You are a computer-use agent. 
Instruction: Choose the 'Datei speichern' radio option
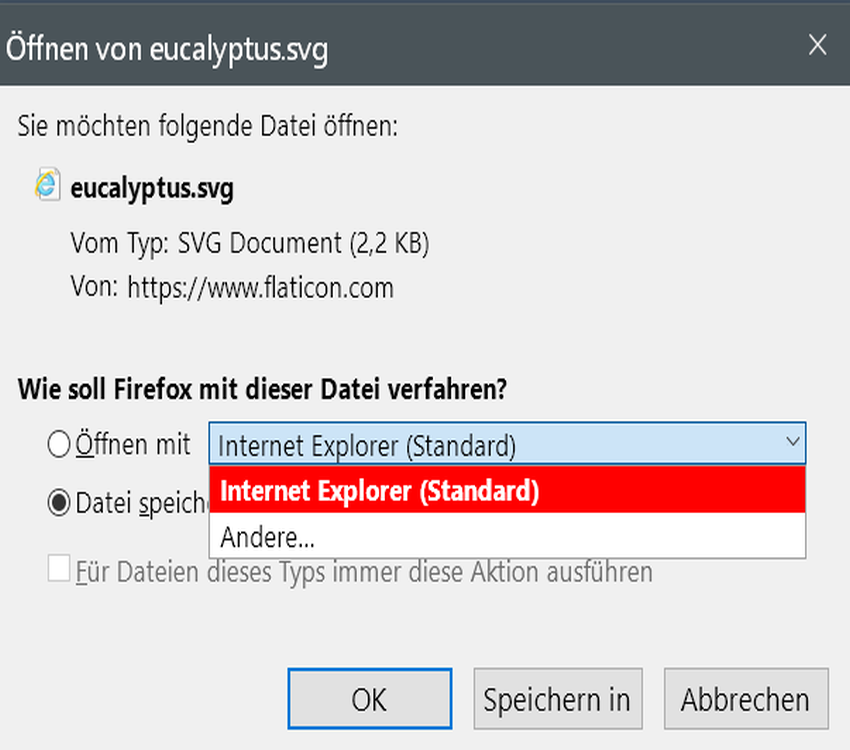pyautogui.click(x=59, y=502)
